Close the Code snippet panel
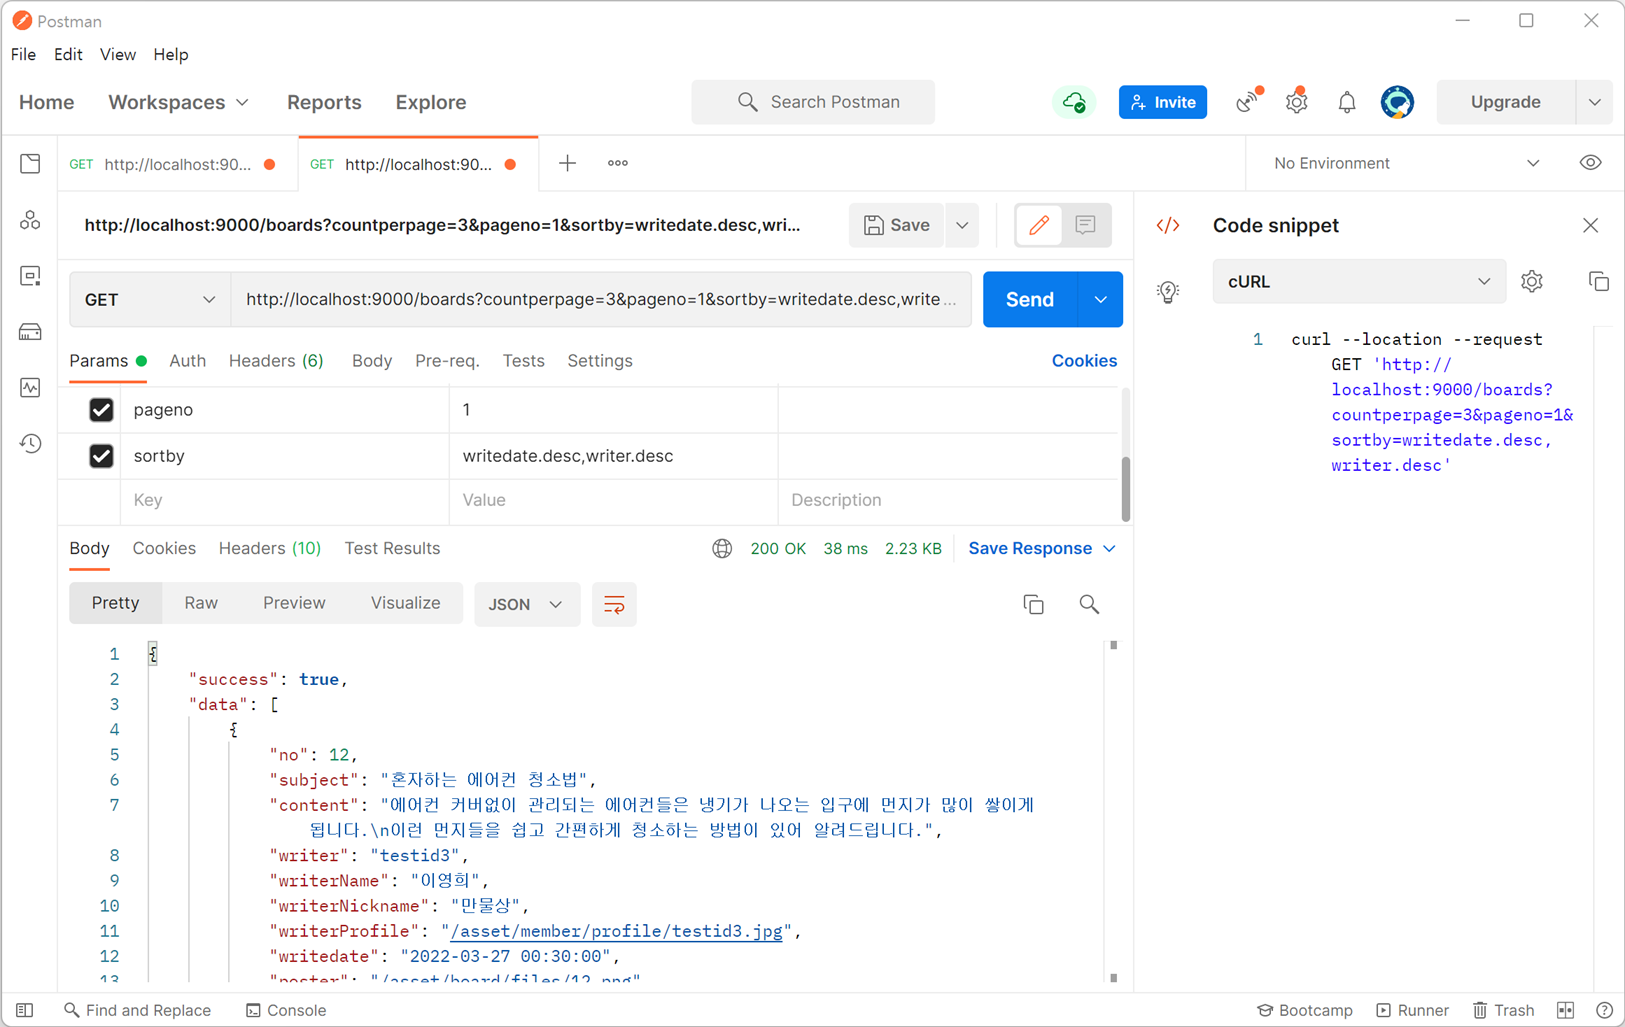The width and height of the screenshot is (1625, 1027). pyautogui.click(x=1590, y=226)
